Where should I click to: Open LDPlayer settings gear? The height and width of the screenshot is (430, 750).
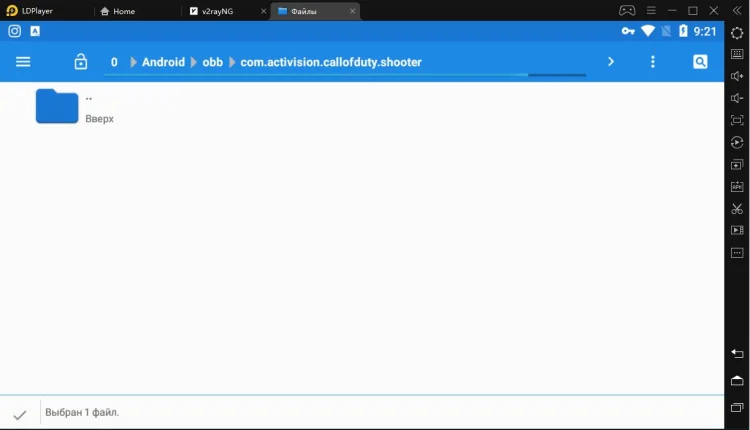[x=737, y=33]
